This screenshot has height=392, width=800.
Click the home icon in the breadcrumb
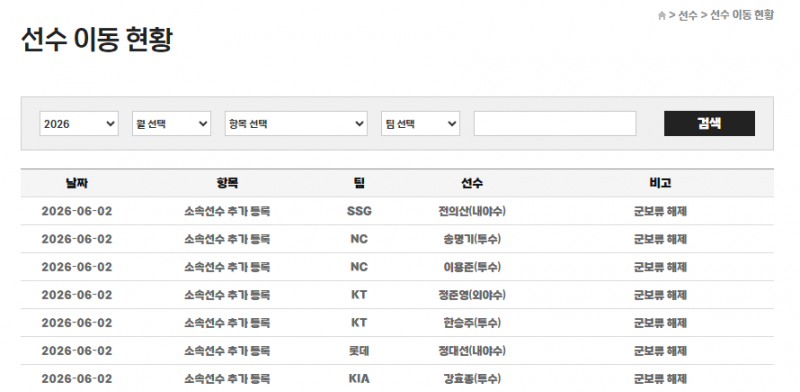[662, 15]
